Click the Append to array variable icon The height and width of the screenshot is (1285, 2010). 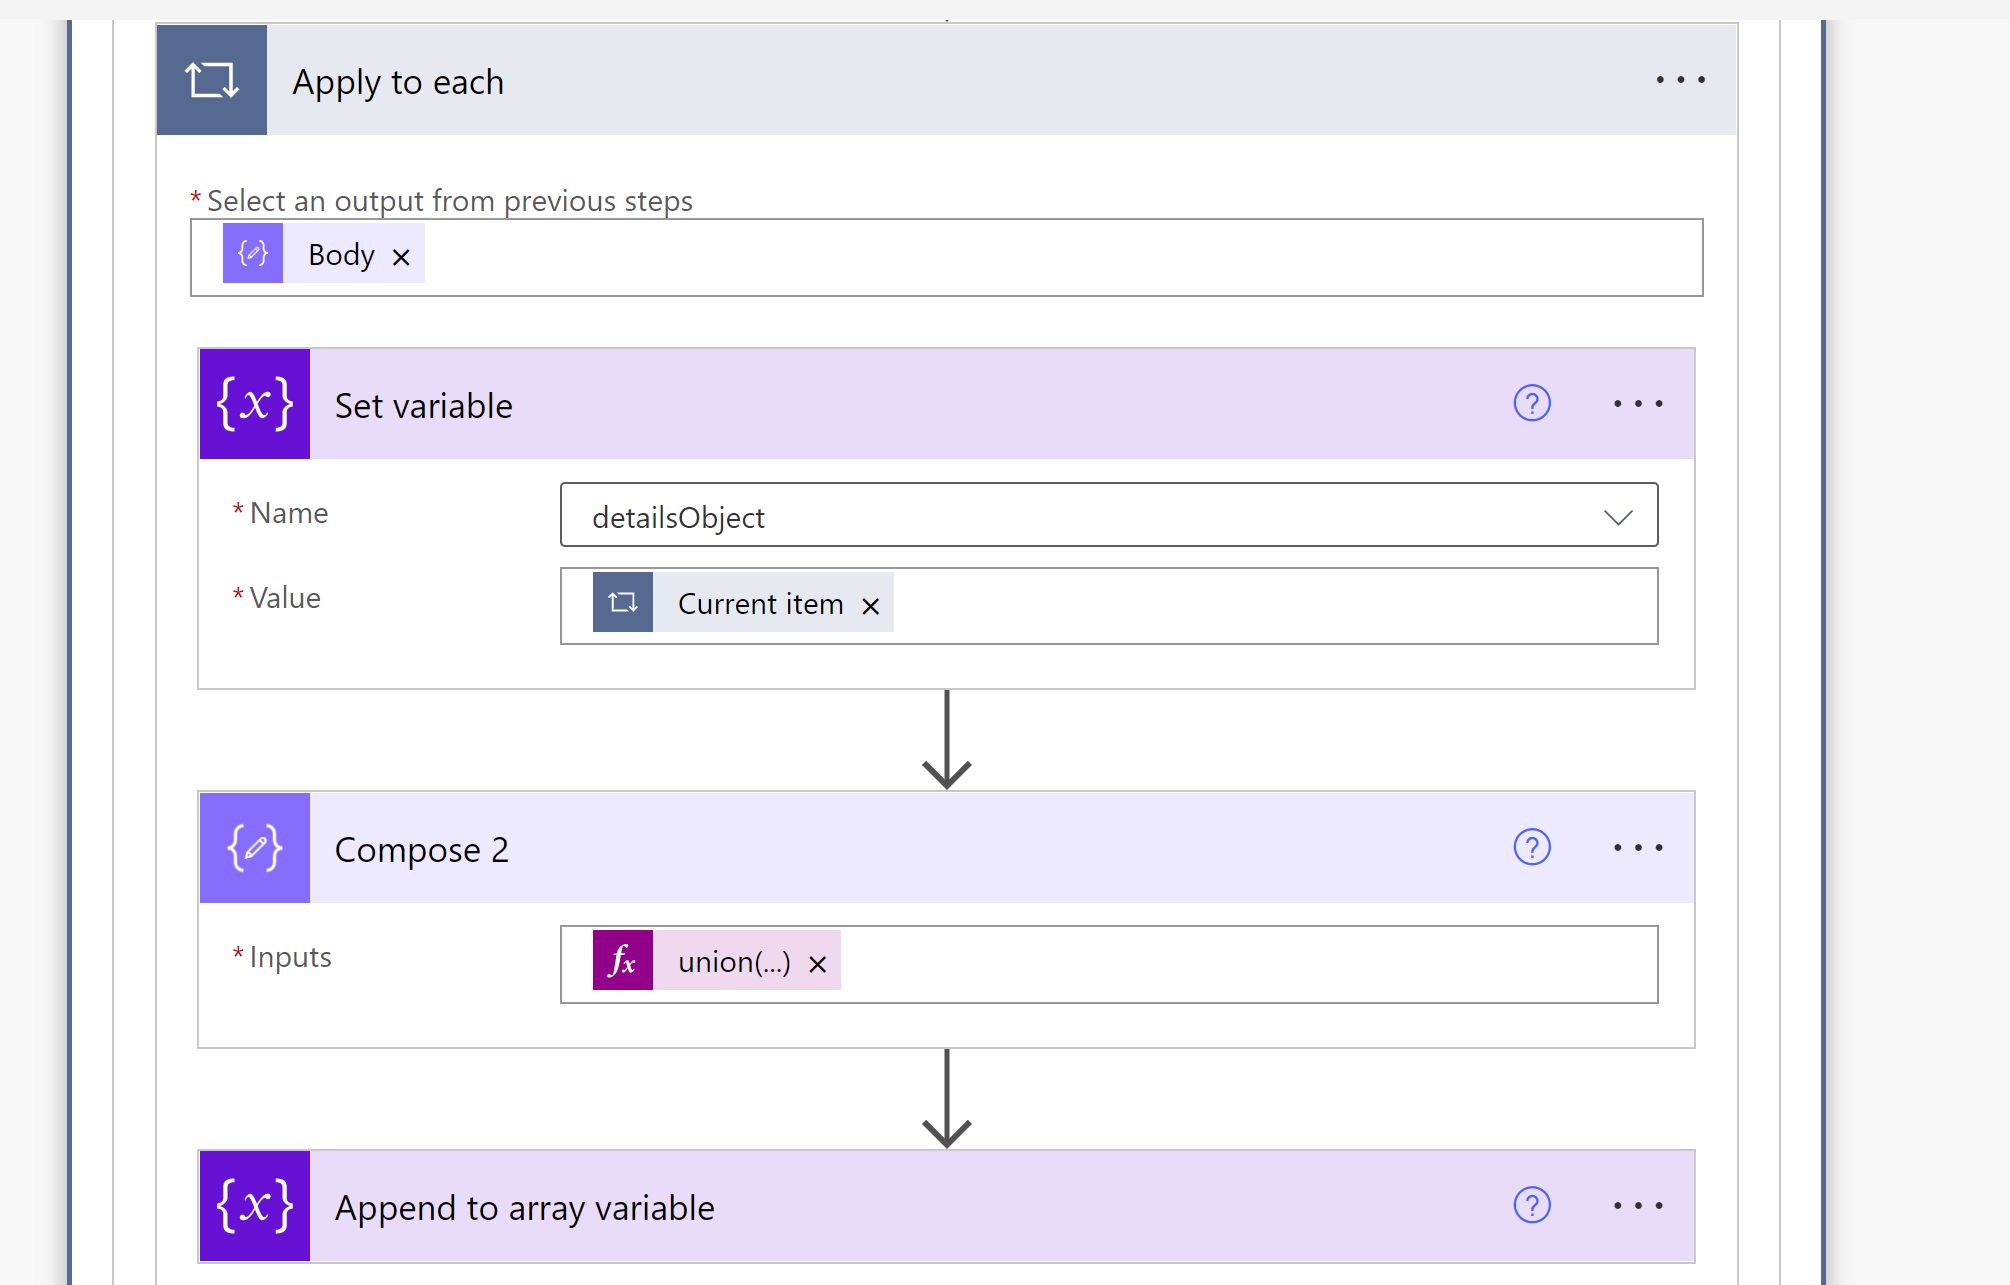pos(255,1206)
